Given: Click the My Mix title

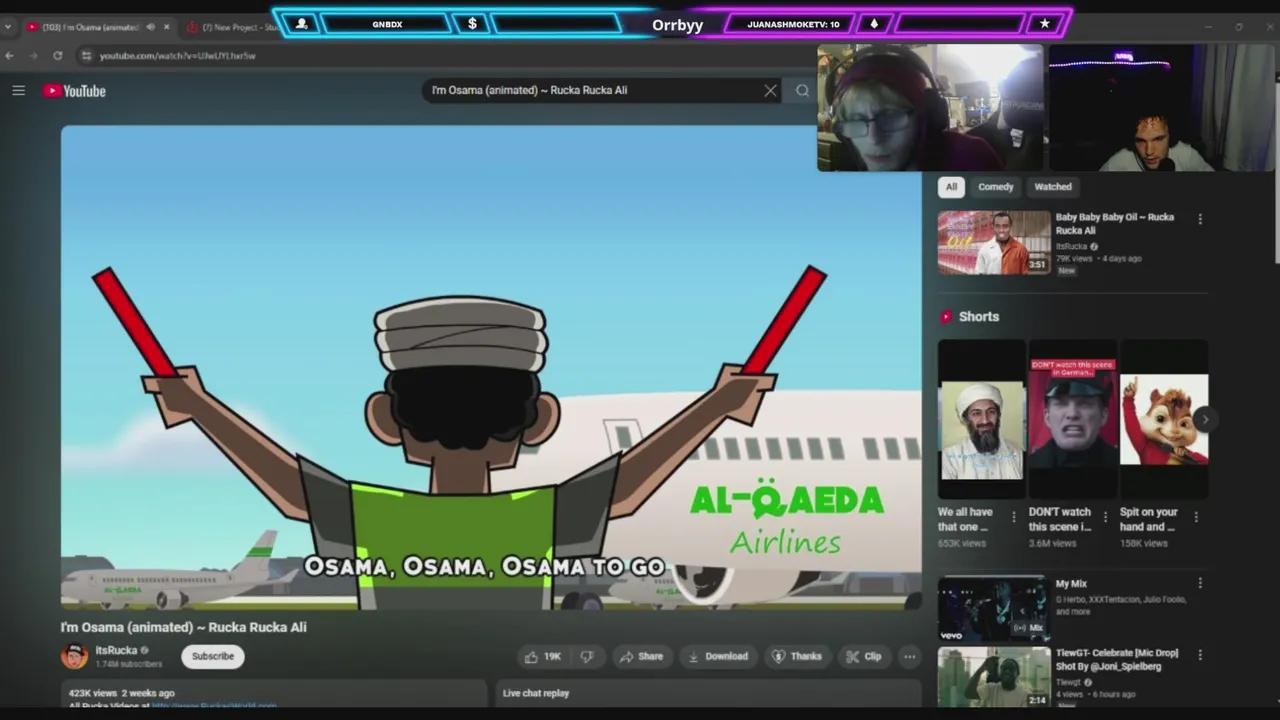Looking at the screenshot, I should (x=1071, y=584).
